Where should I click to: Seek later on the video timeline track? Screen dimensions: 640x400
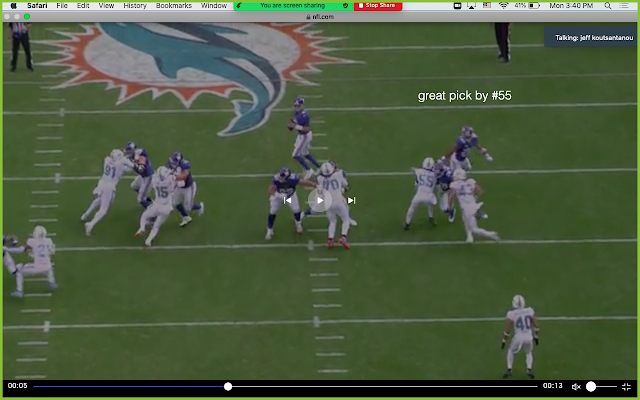[x=384, y=386]
